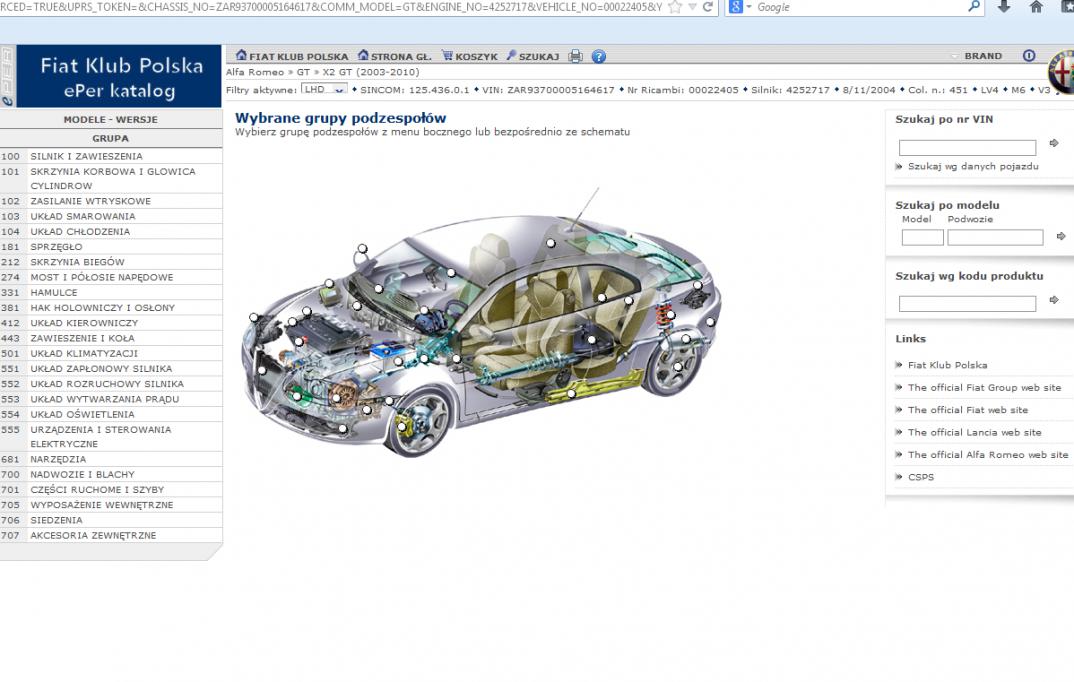
Task: Select group 274 MOST I PÓŁOSIE NAPĘDOWE
Action: click(x=111, y=277)
